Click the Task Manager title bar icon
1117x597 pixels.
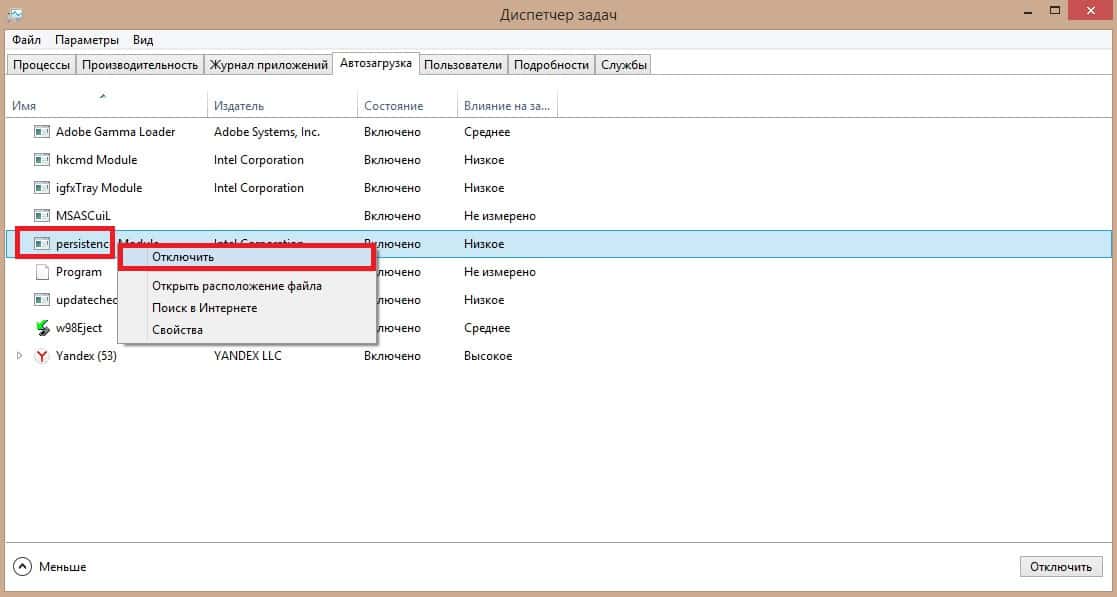coord(14,15)
